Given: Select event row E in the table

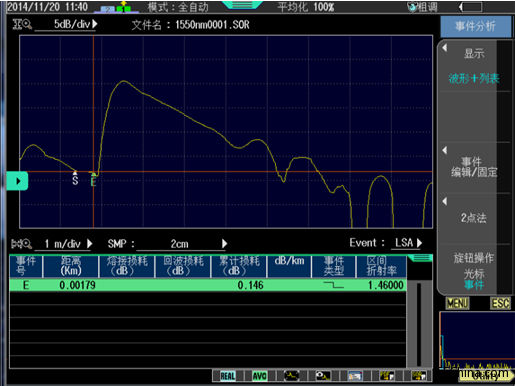Looking at the screenshot, I should (208, 285).
